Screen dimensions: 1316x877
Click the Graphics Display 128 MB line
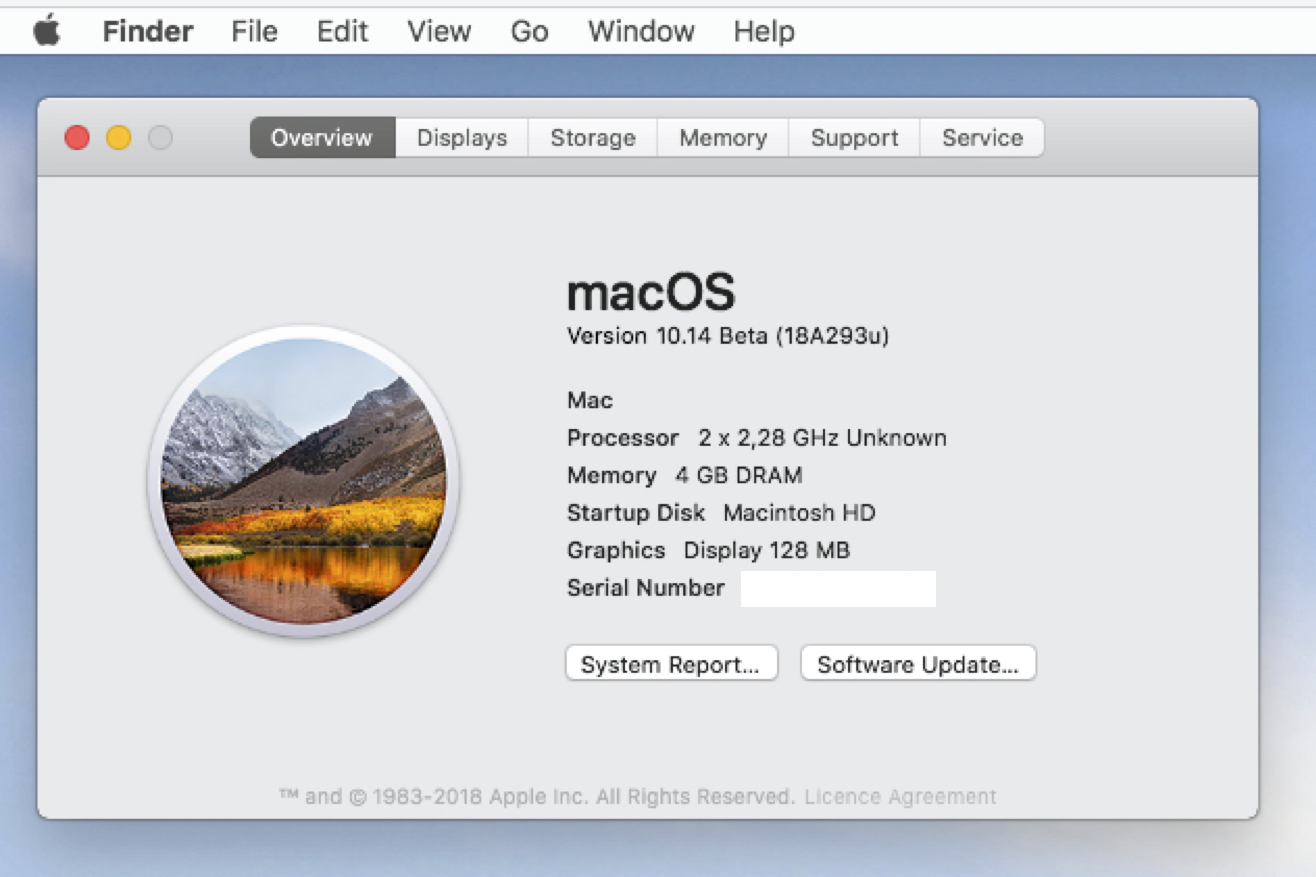[708, 550]
